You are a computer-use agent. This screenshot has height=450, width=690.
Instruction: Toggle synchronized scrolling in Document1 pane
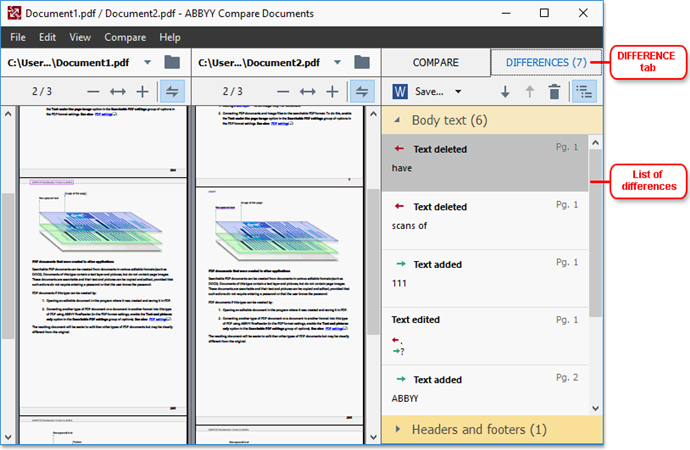coord(172,91)
